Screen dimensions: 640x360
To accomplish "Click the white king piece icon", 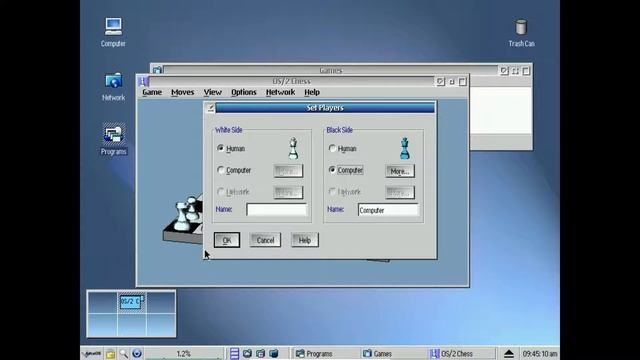I will 293,148.
